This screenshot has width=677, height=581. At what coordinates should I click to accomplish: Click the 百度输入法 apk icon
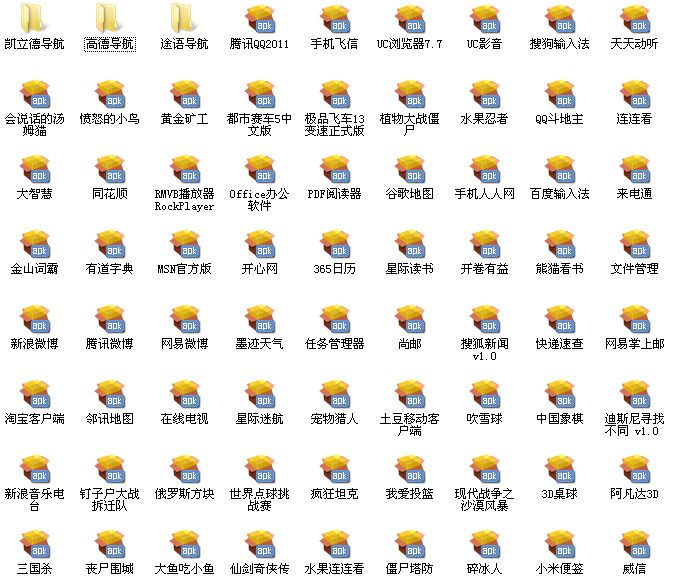point(560,169)
